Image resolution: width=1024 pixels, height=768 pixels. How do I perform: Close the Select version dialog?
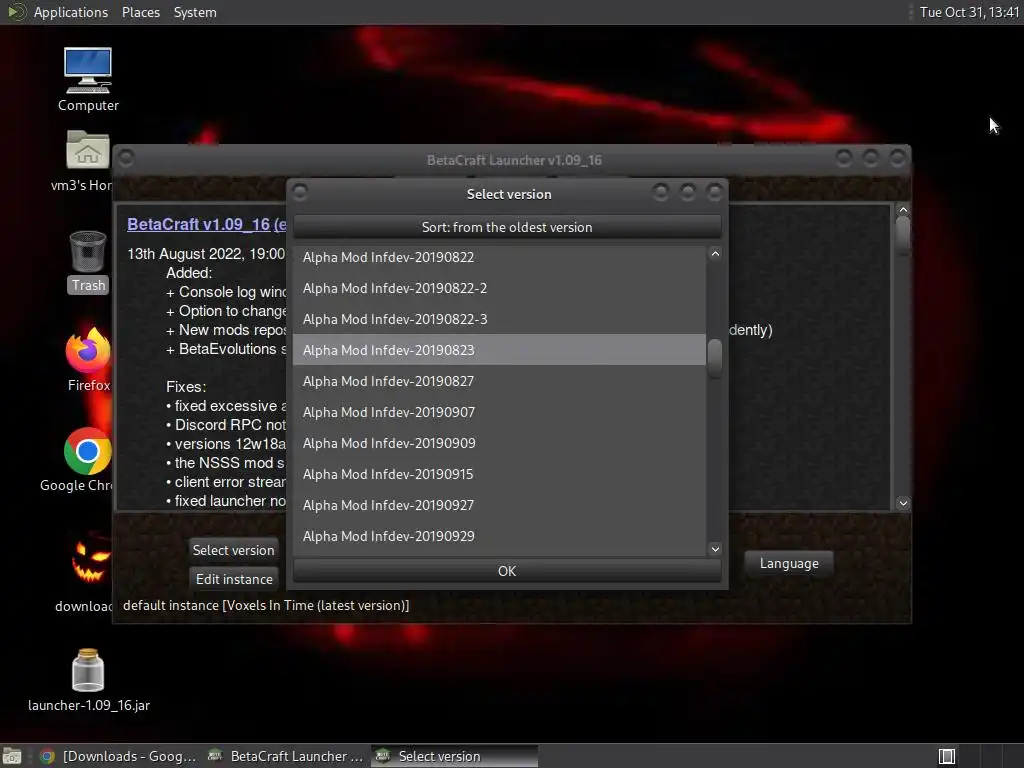click(715, 192)
